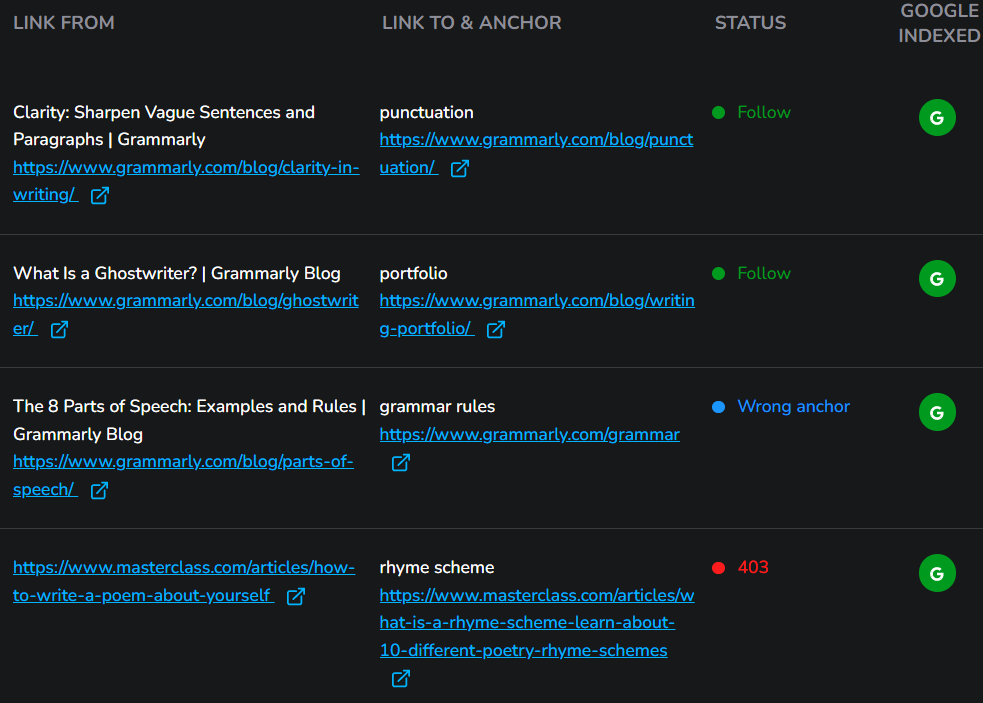
Task: Select the anchor text 'portfolio'
Action: point(413,273)
